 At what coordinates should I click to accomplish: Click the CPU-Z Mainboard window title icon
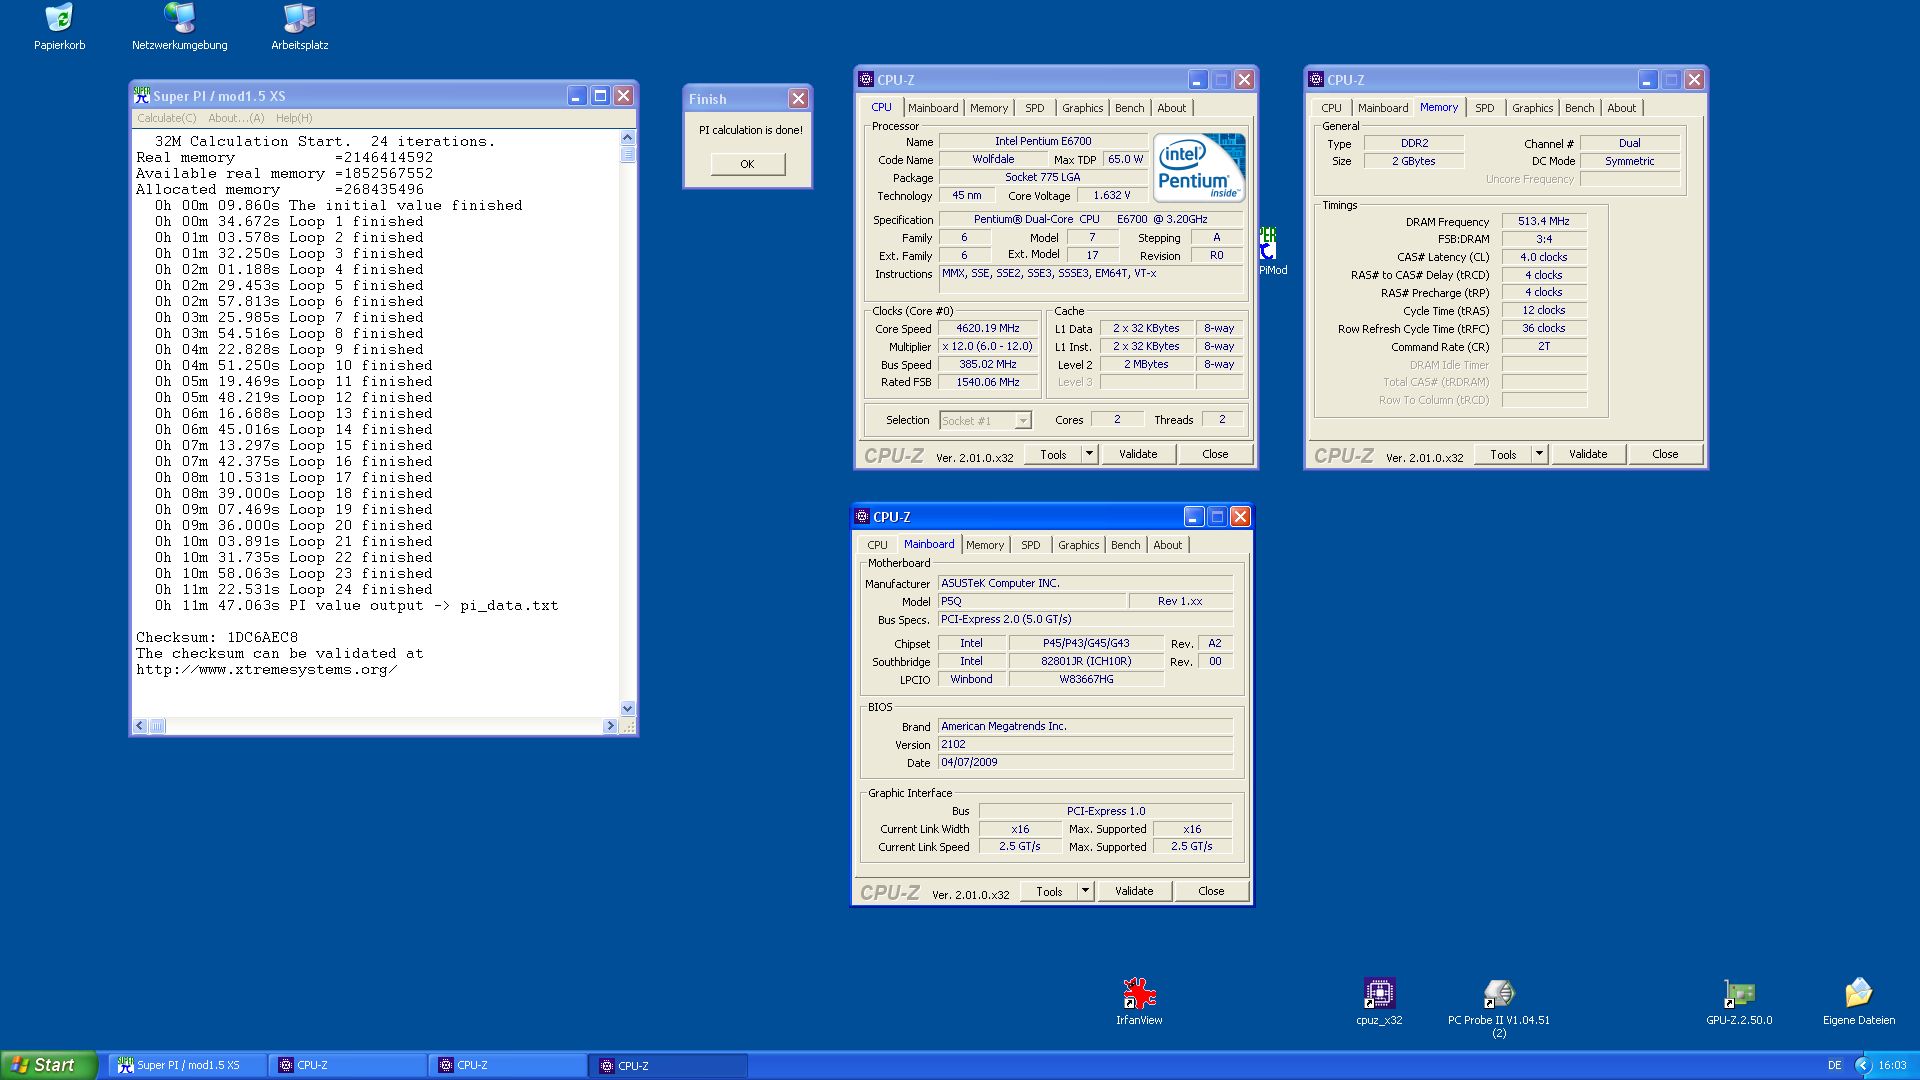862,517
